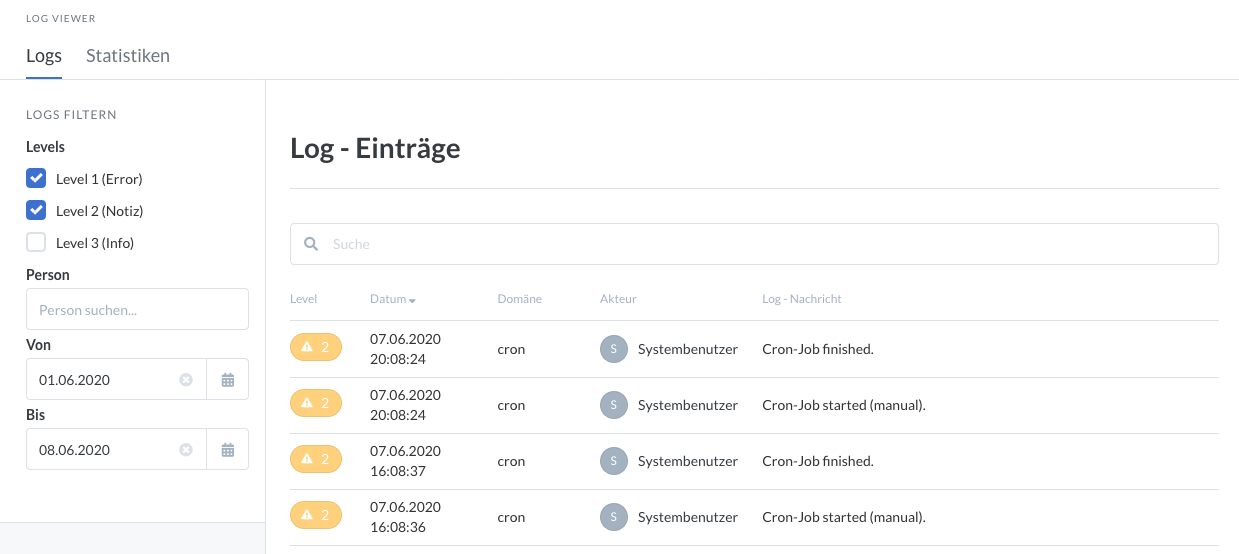This screenshot has height=554, width=1239.
Task: Uncheck Level 1 (Error) filter
Action: [x=37, y=179]
